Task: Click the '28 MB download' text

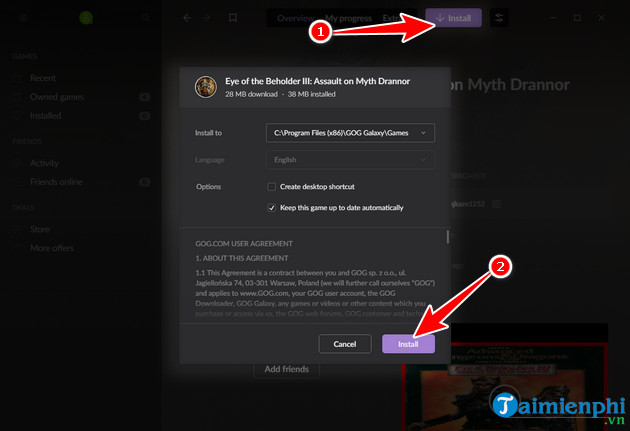Action: click(x=251, y=94)
